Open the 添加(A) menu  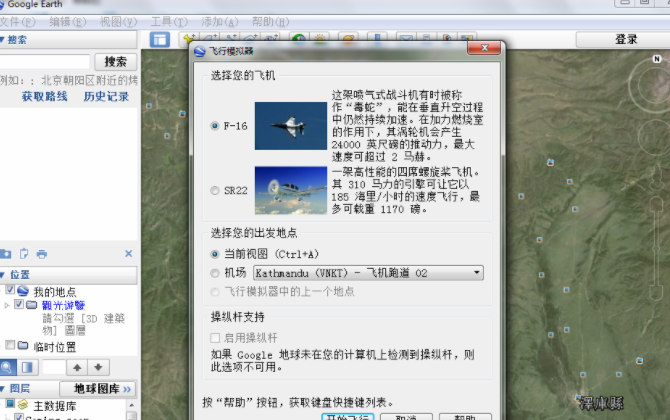click(220, 21)
